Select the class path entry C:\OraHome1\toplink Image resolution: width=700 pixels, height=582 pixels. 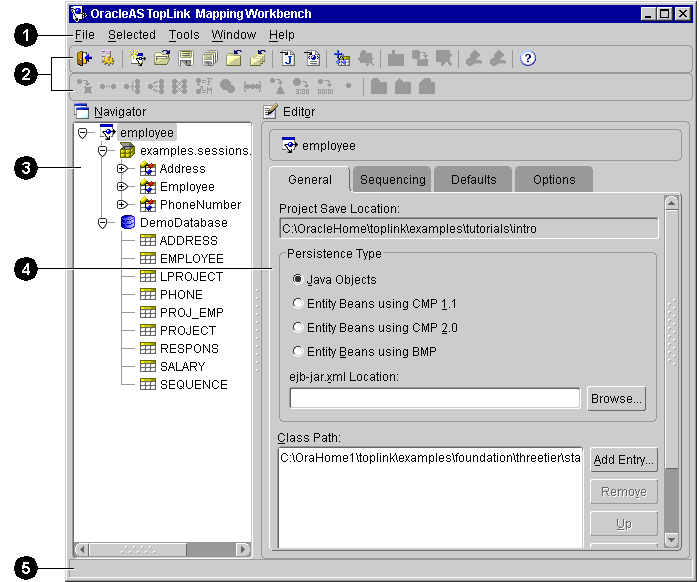click(x=430, y=458)
